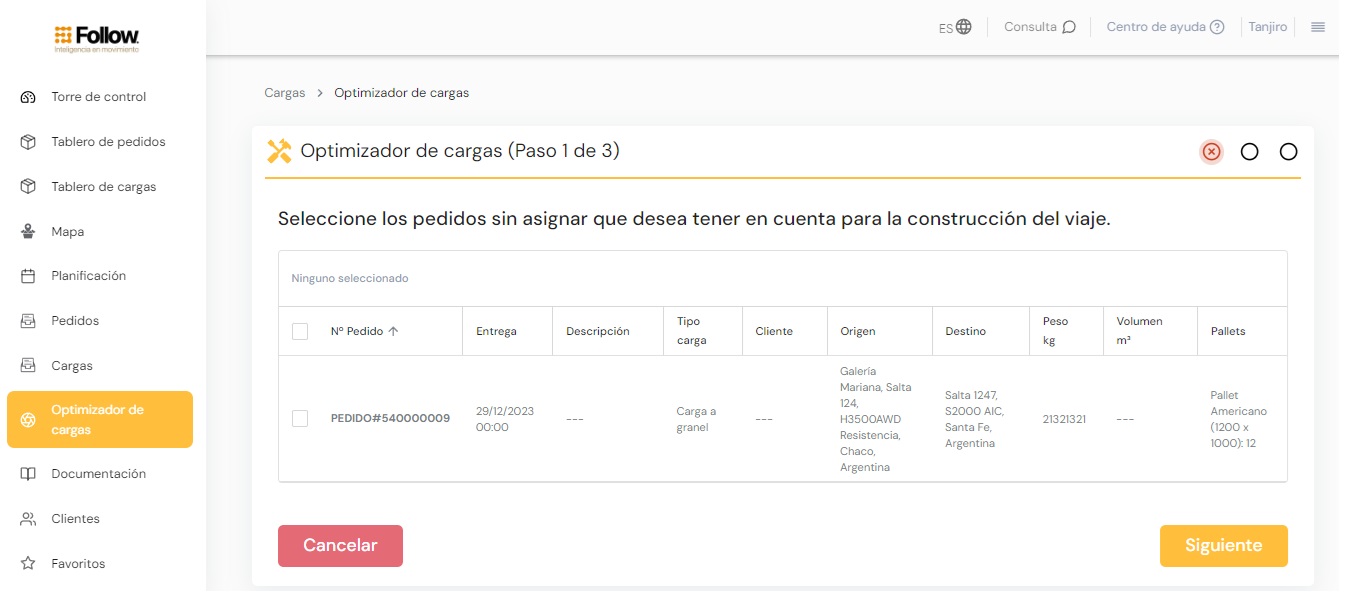Open the Planificación calendar icon
This screenshot has width=1348, height=600.
[28, 276]
